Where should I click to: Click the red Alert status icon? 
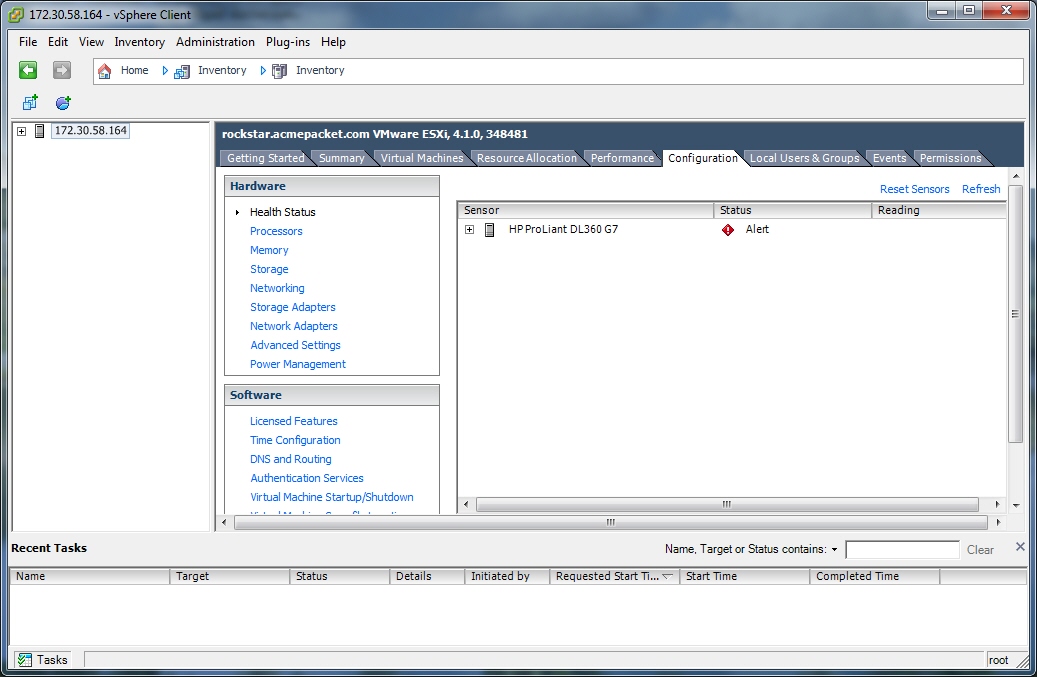click(727, 229)
